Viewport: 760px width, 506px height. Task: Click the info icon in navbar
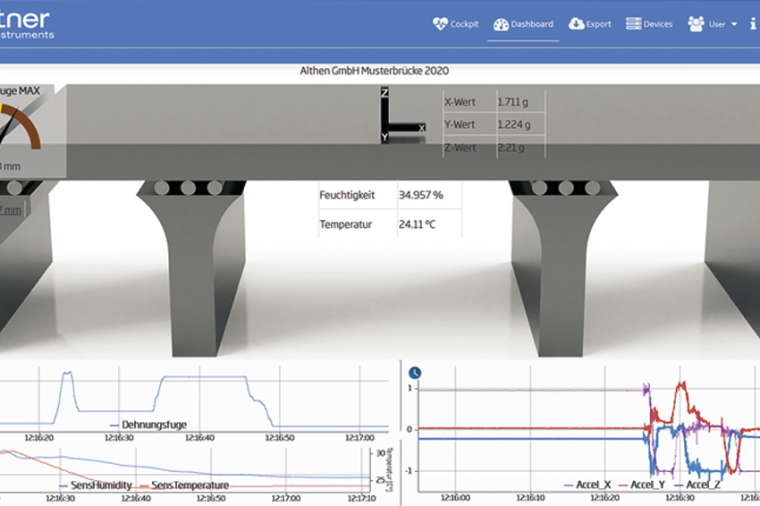click(753, 23)
